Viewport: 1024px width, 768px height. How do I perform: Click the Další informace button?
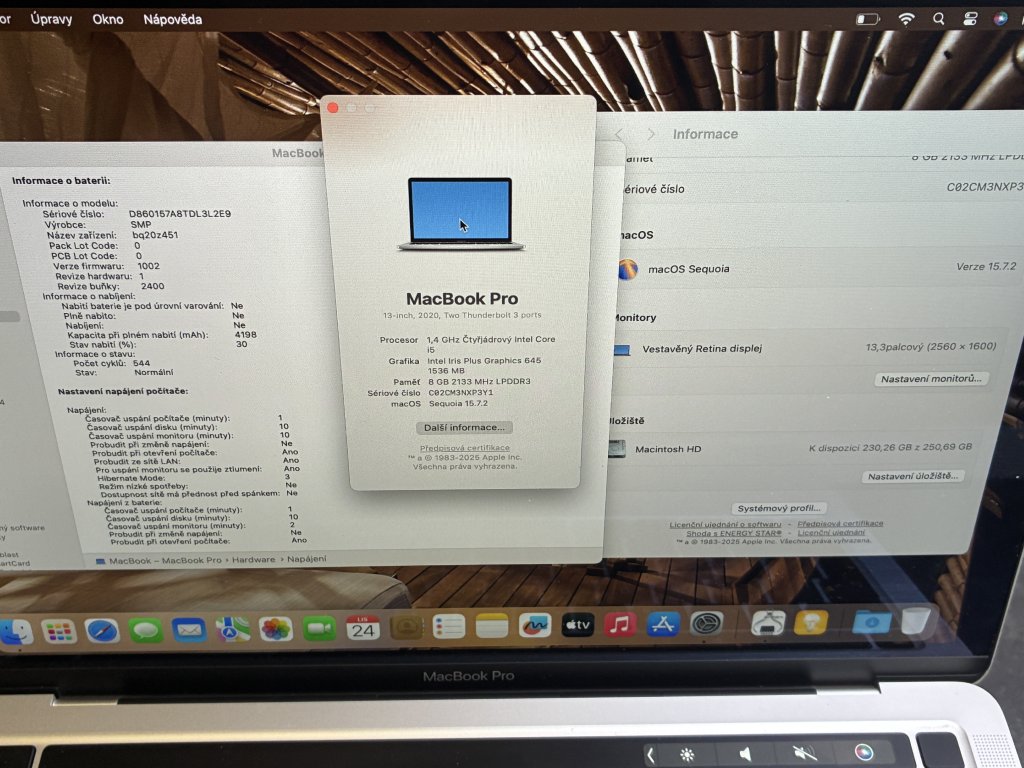[464, 428]
